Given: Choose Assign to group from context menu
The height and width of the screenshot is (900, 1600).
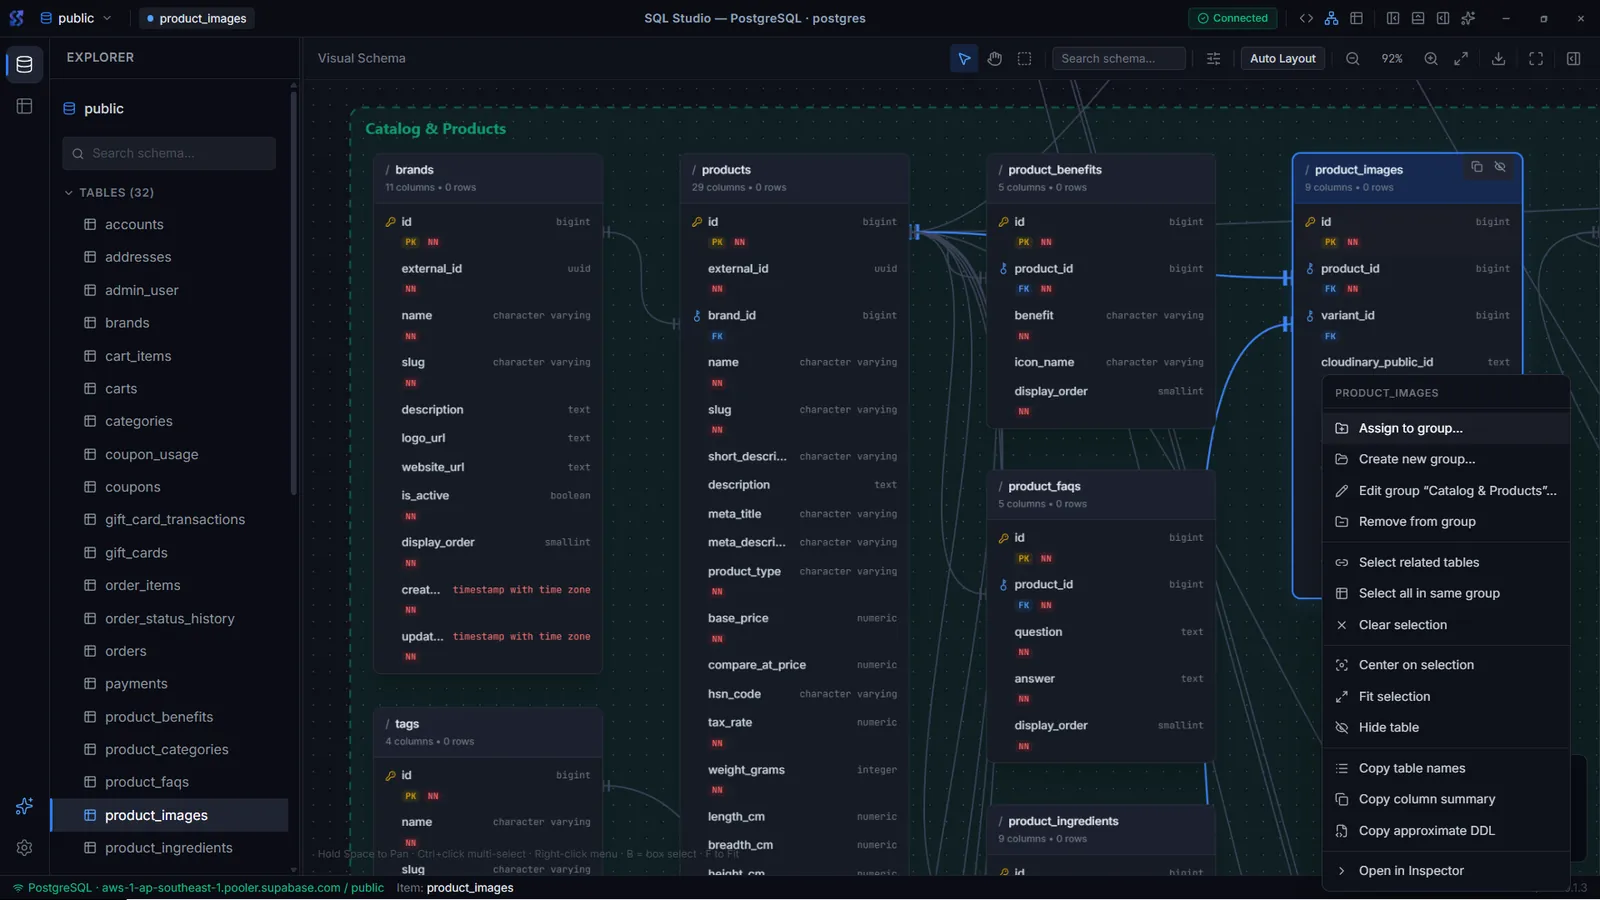Looking at the screenshot, I should (x=1446, y=428).
